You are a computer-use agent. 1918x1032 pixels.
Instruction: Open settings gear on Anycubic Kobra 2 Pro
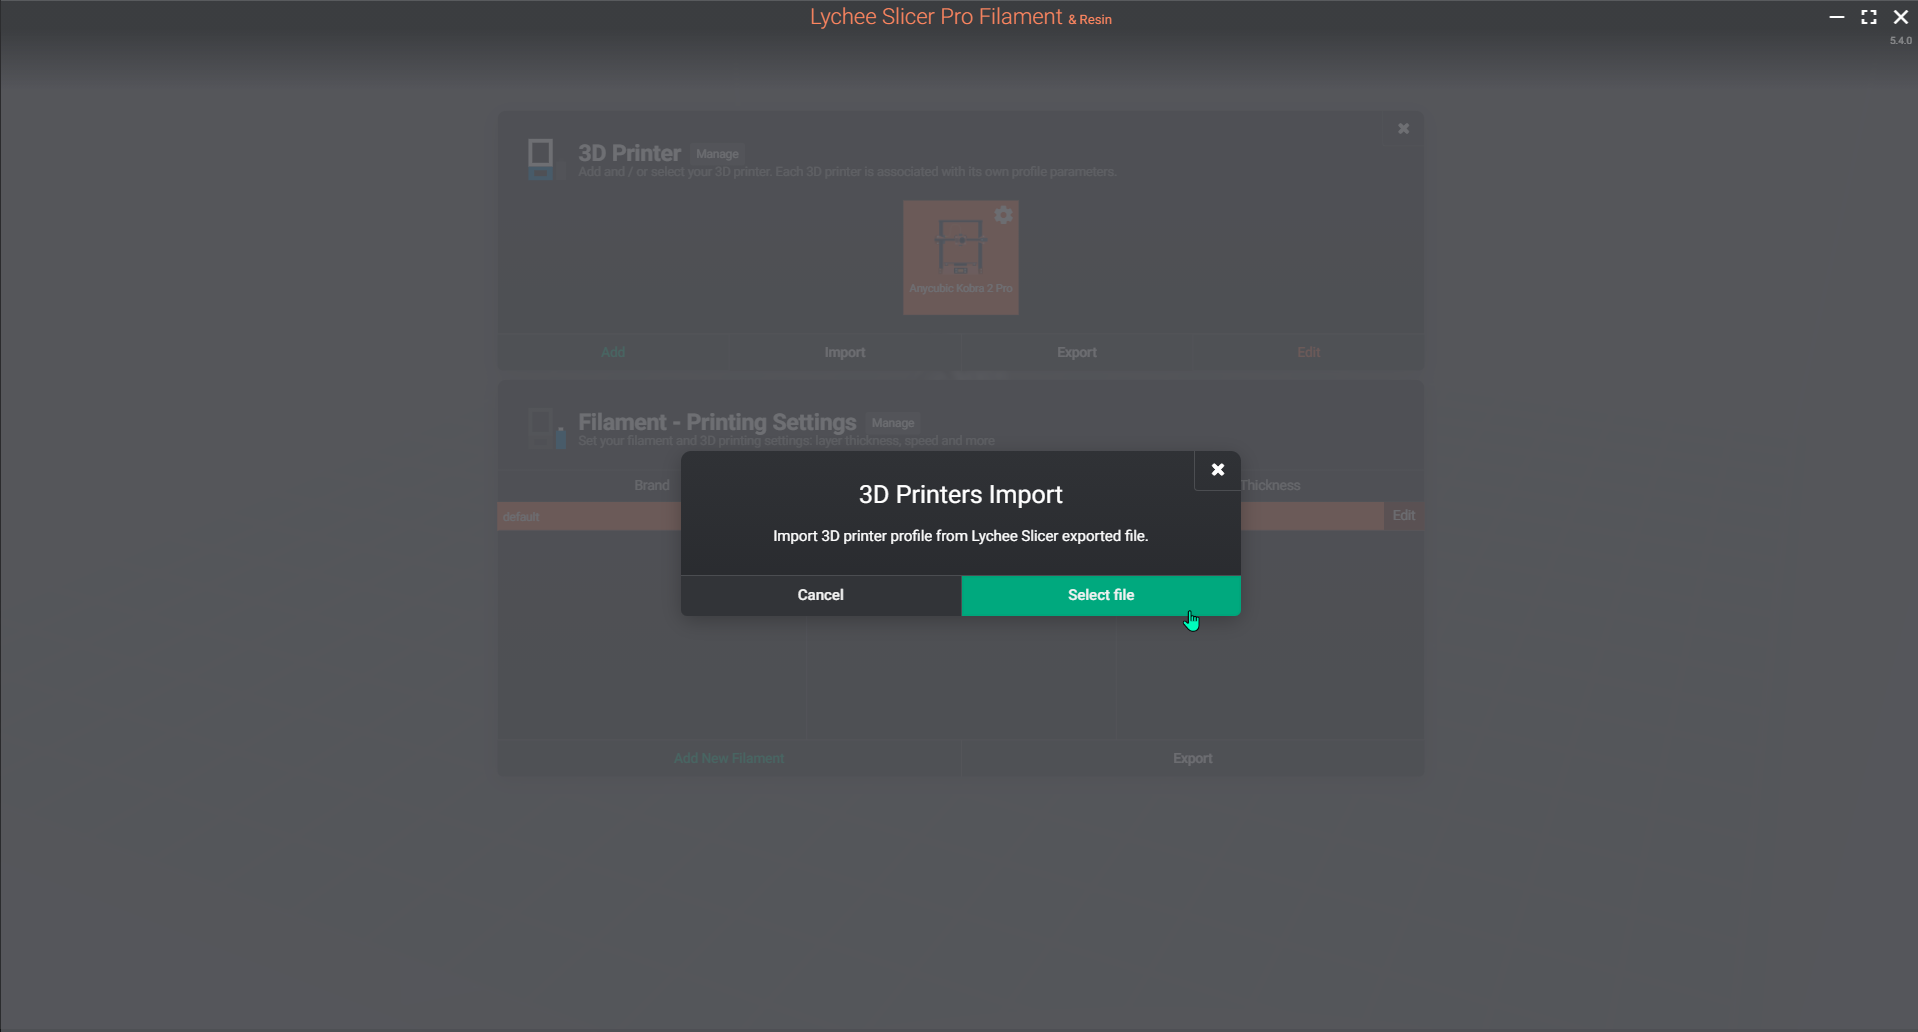1003,214
